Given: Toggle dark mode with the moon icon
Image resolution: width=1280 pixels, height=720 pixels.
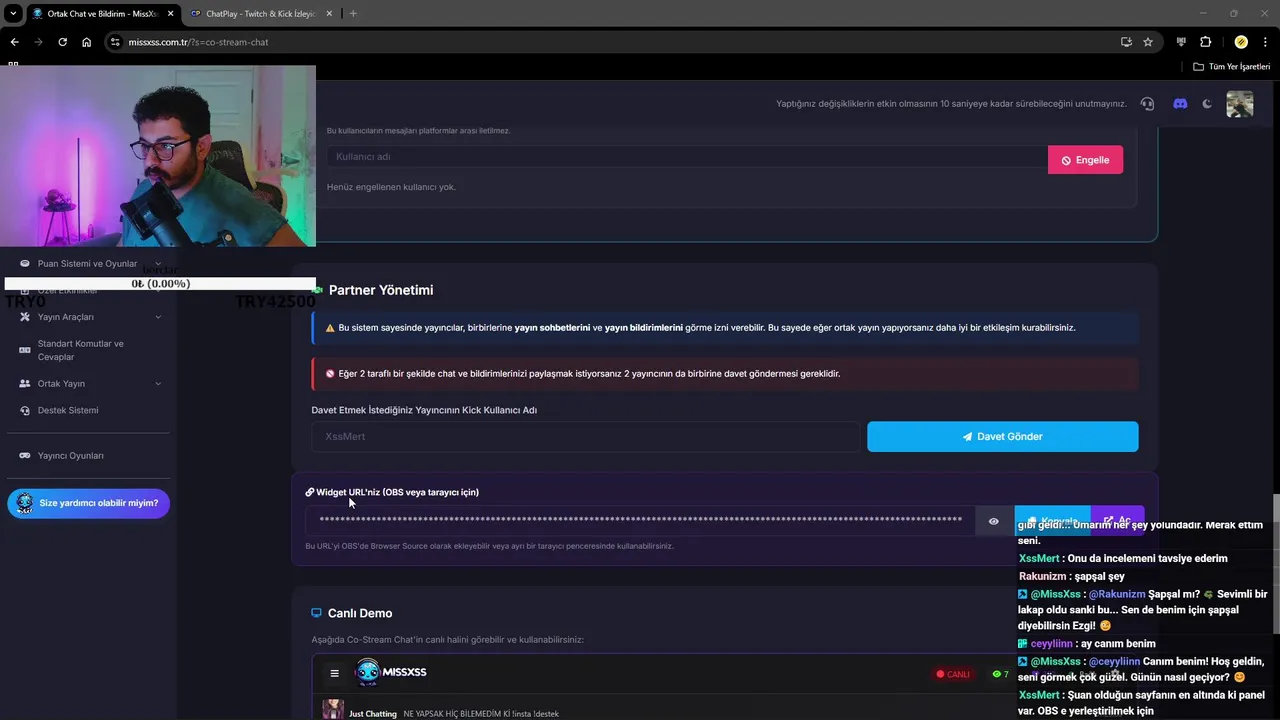Looking at the screenshot, I should [x=1207, y=104].
